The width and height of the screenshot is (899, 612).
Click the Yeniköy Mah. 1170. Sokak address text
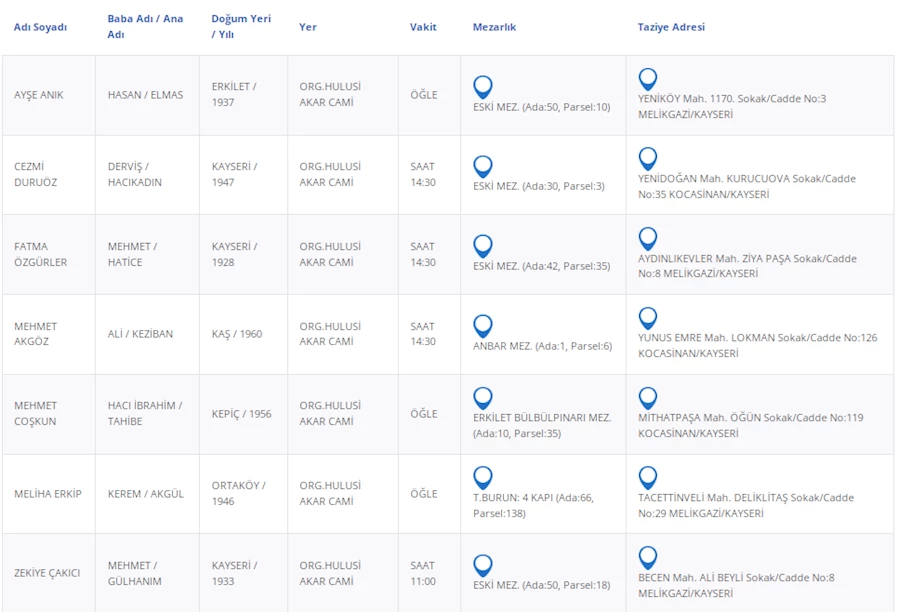(731, 99)
